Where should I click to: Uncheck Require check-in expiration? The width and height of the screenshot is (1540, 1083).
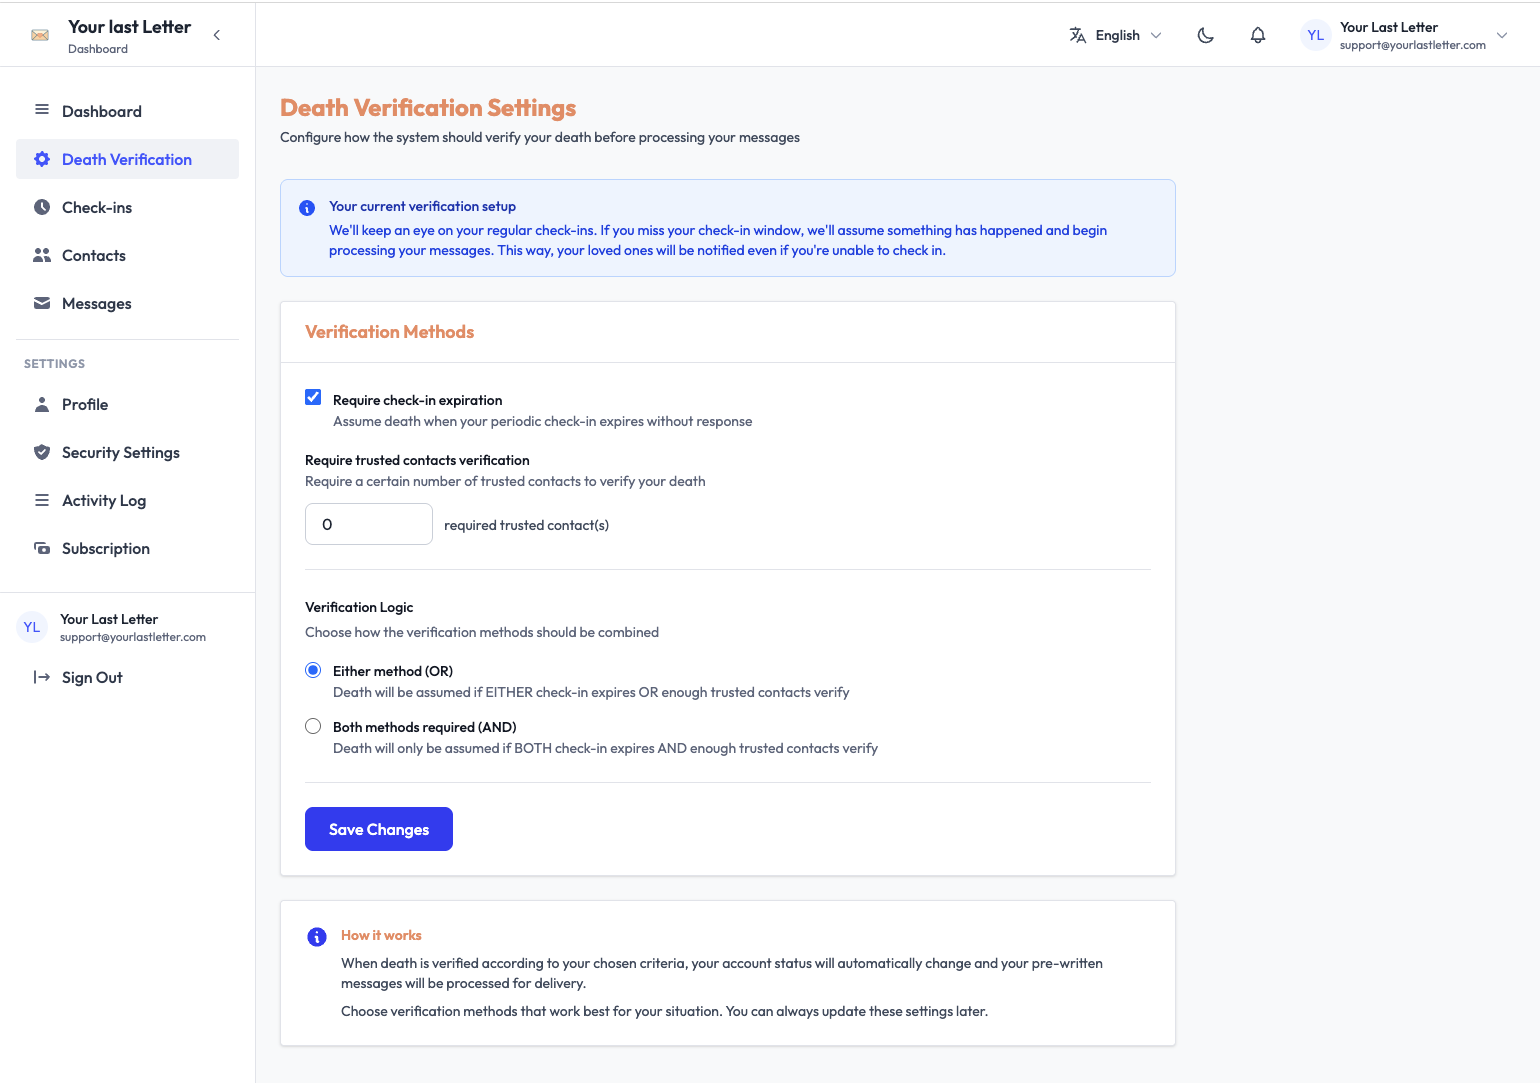pos(313,397)
